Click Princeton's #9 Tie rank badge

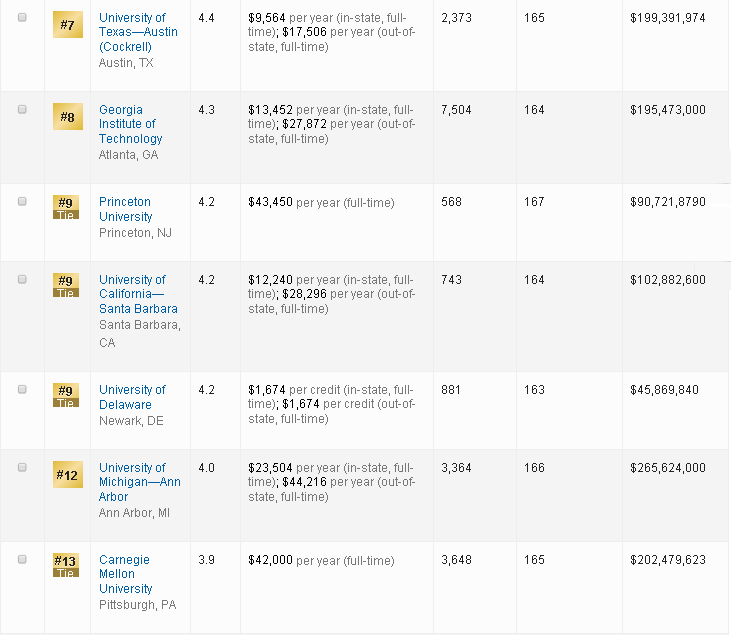point(66,205)
